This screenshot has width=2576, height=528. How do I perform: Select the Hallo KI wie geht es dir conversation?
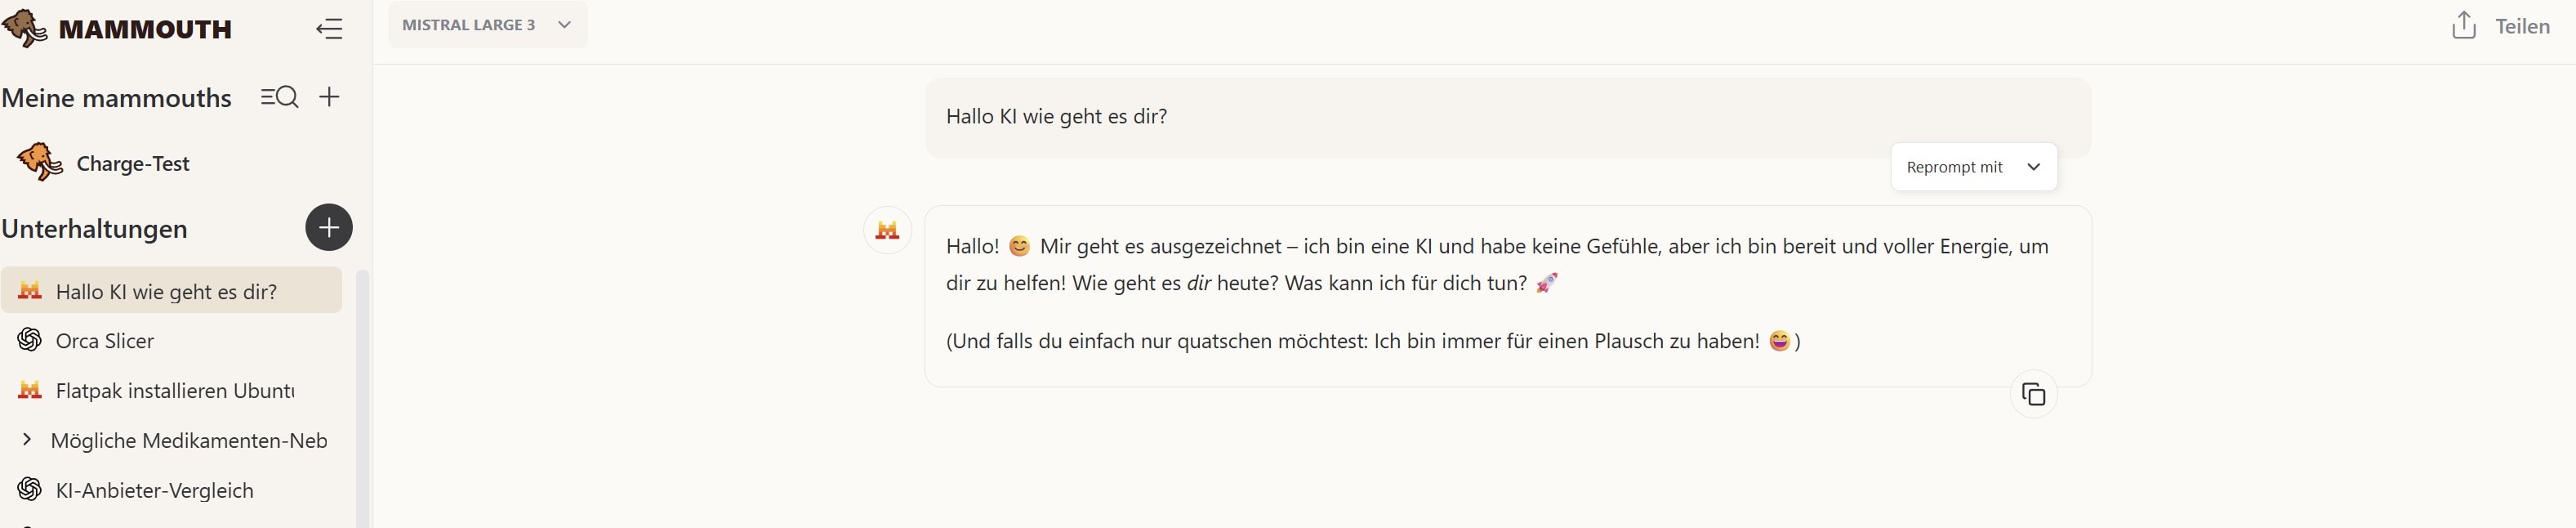166,292
